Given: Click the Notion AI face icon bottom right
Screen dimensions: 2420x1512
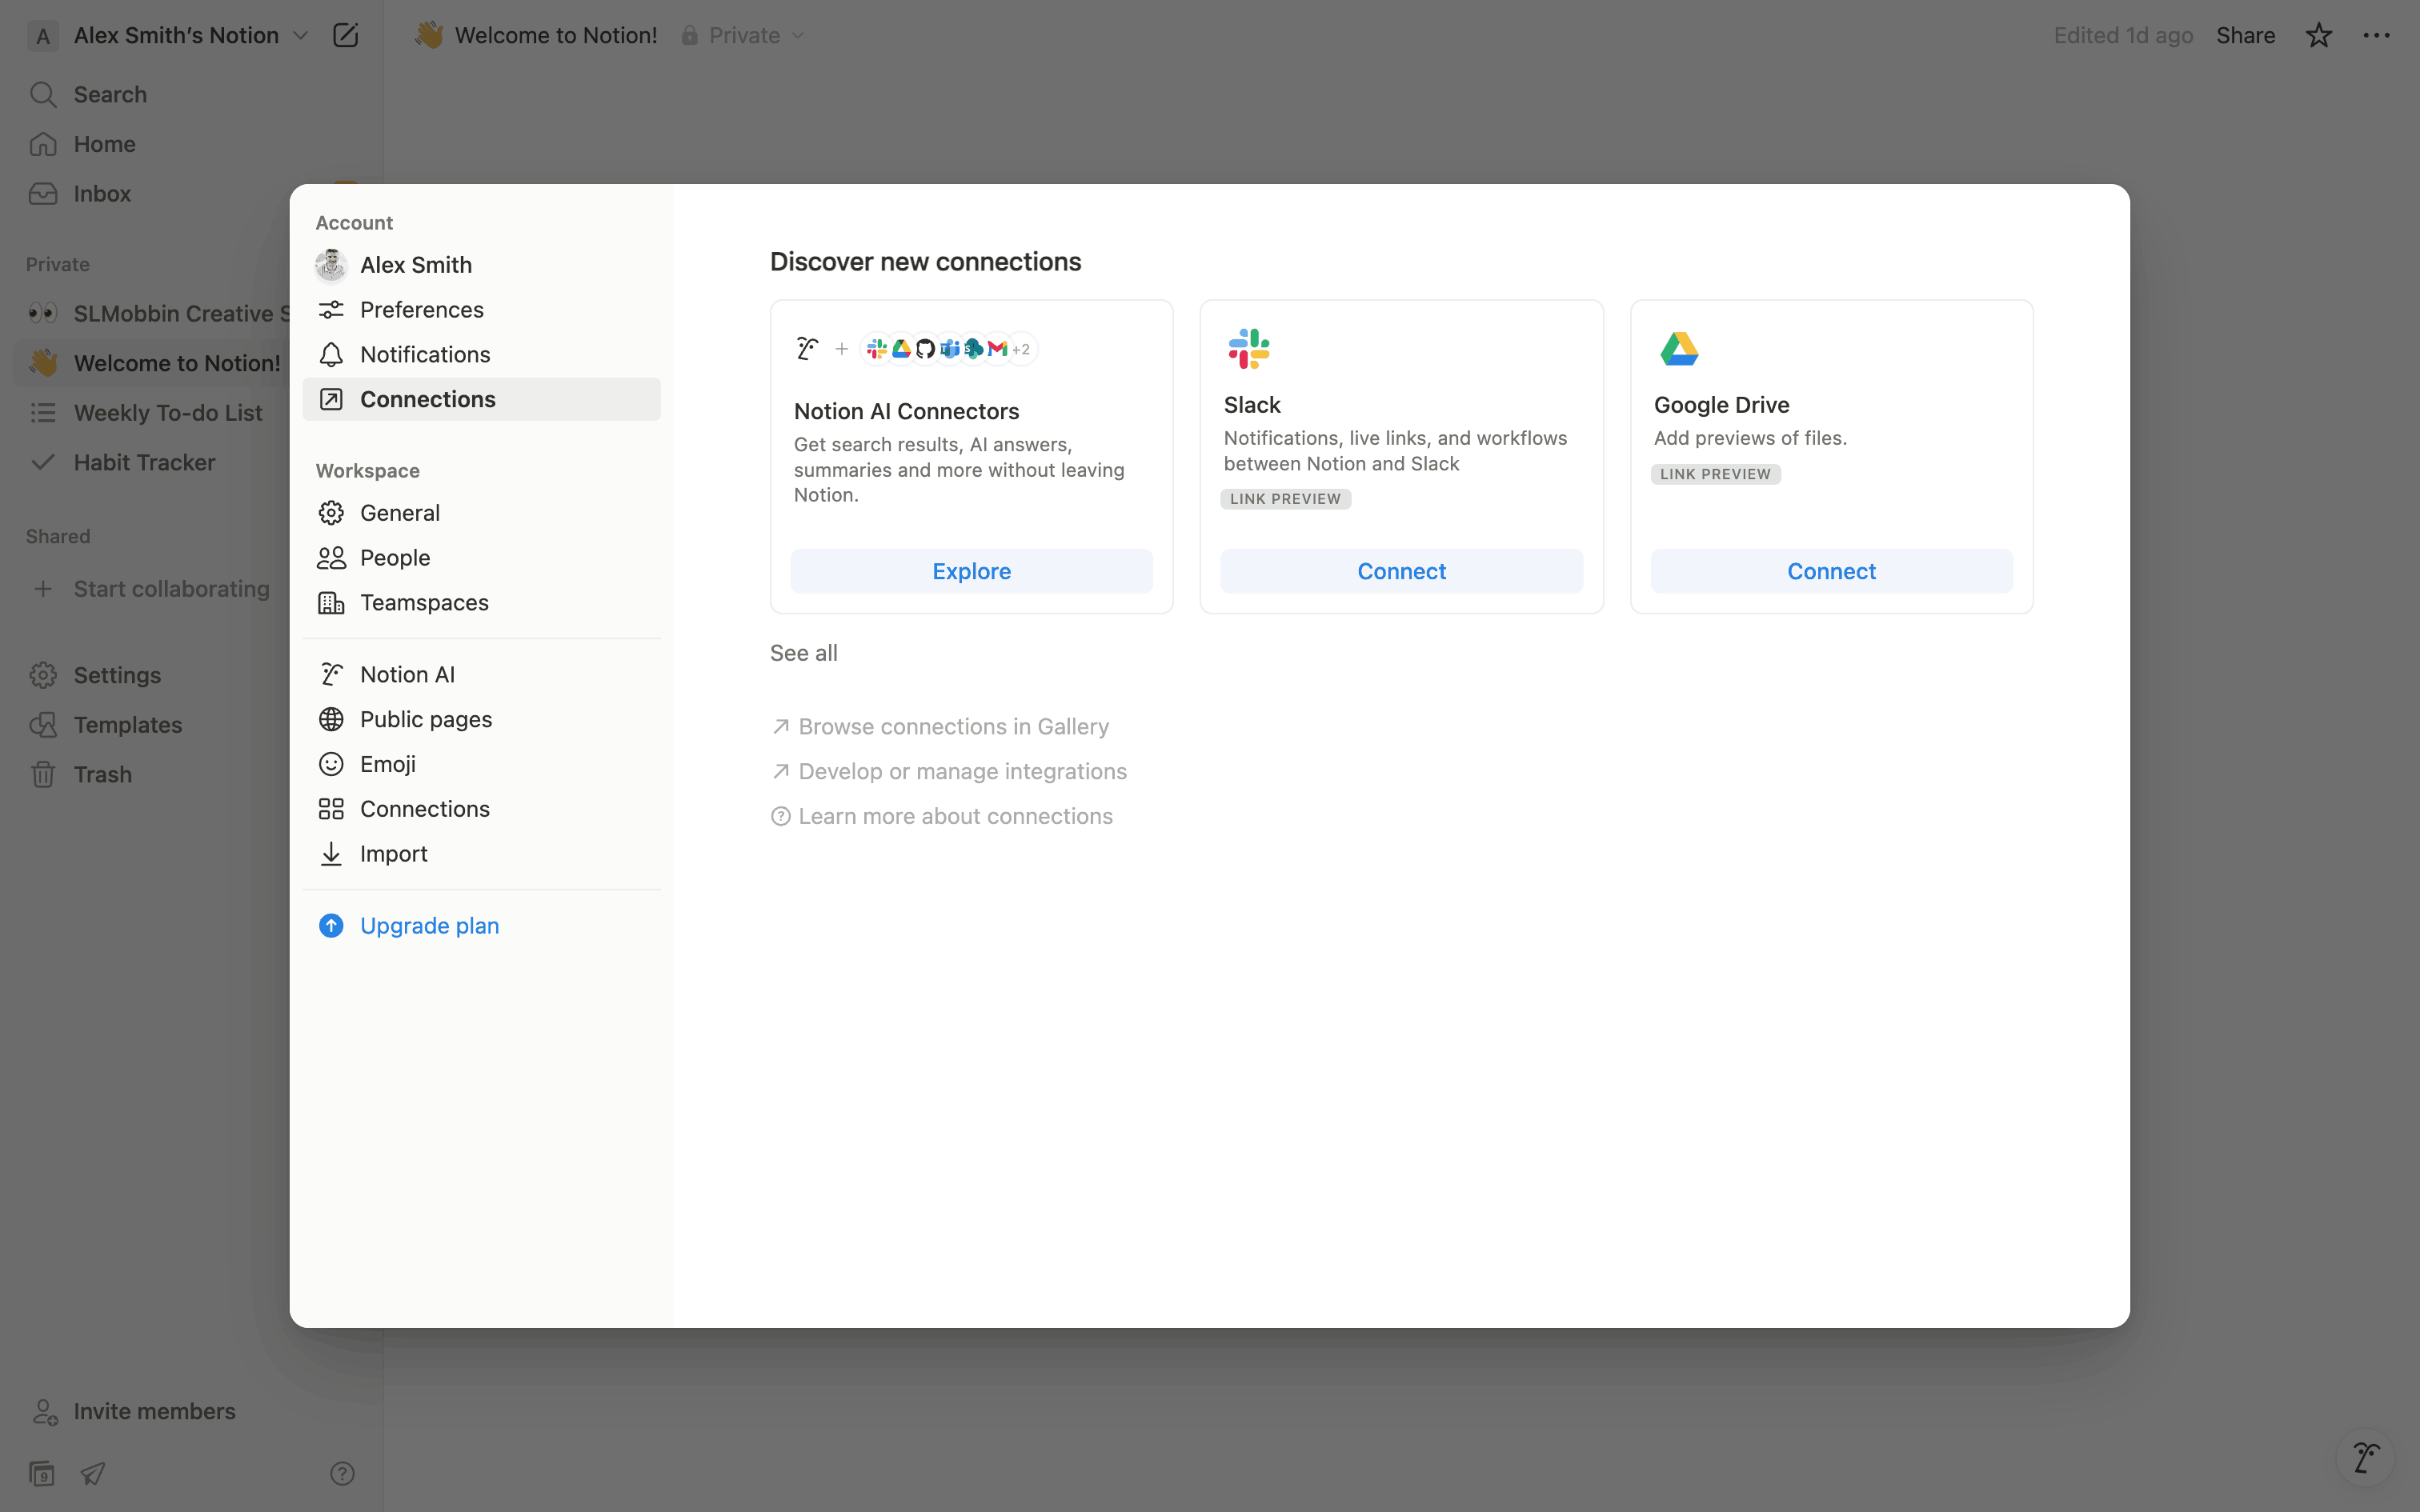Looking at the screenshot, I should click(2365, 1457).
